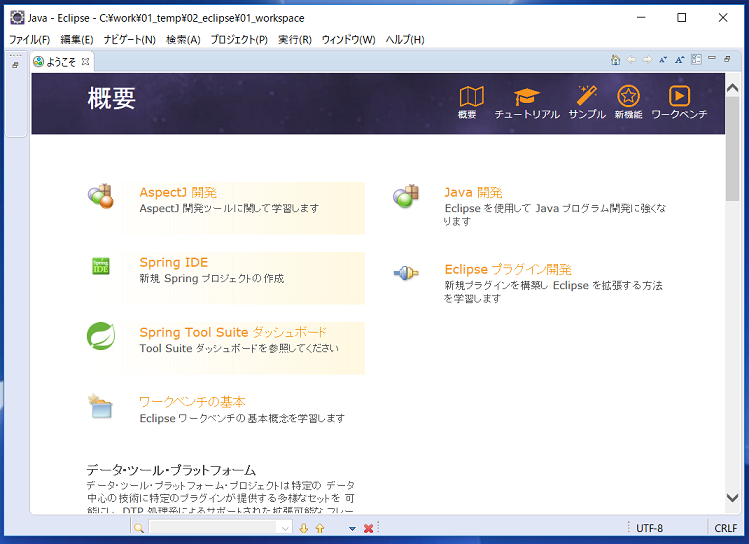This screenshot has width=749, height=544.
Task: Open the ファイル(F) menu
Action: [30, 40]
